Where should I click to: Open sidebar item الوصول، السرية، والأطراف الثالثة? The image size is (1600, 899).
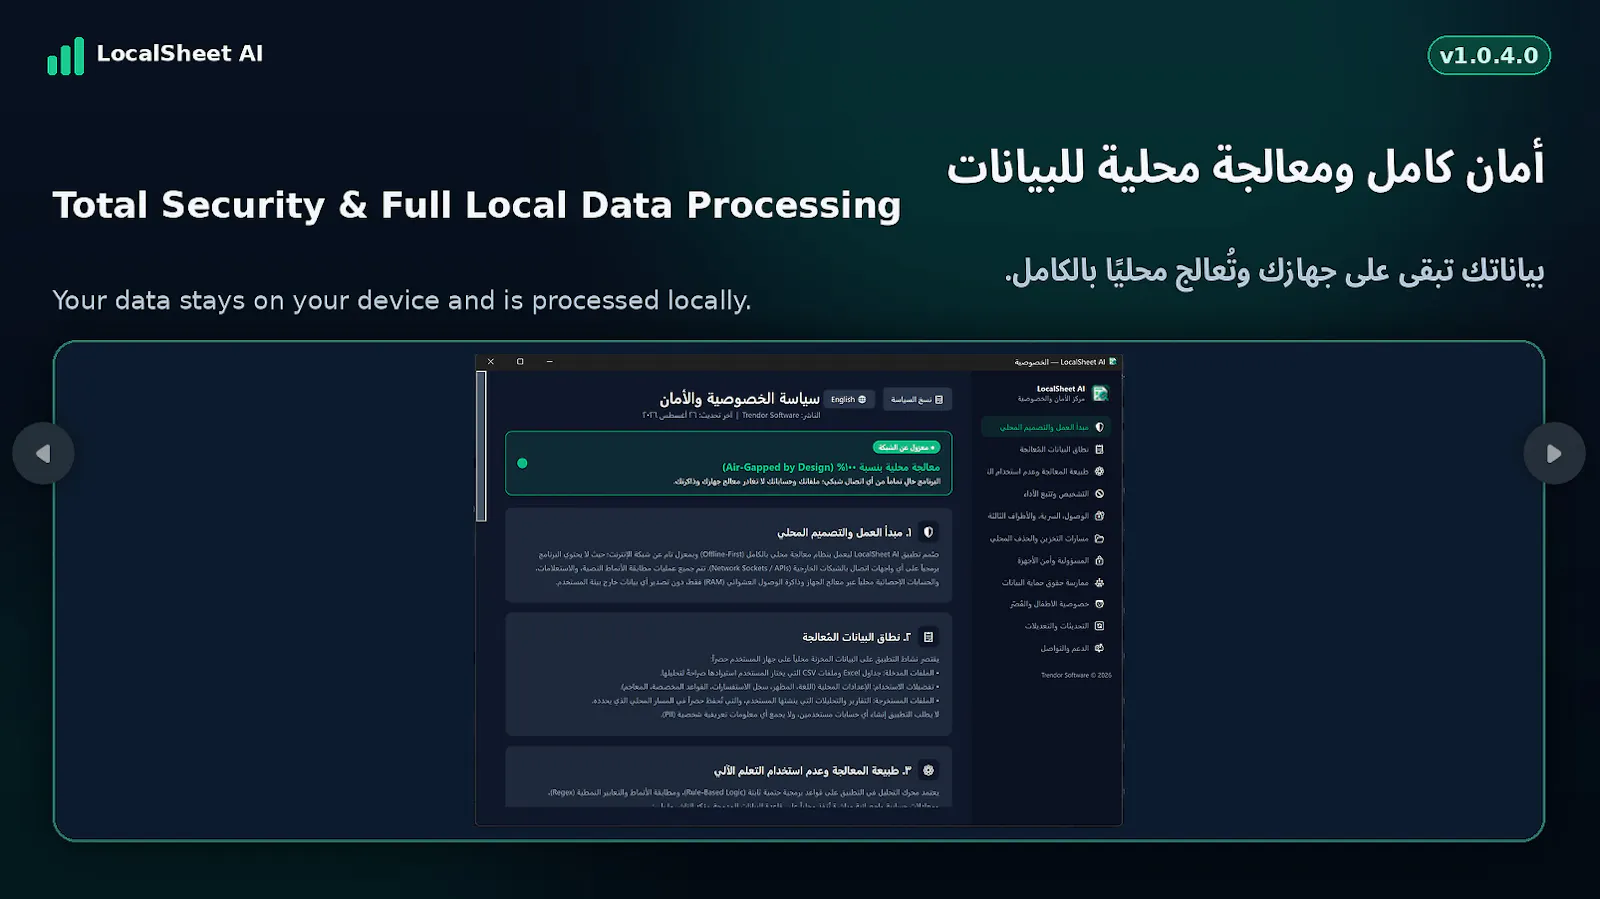(1046, 516)
